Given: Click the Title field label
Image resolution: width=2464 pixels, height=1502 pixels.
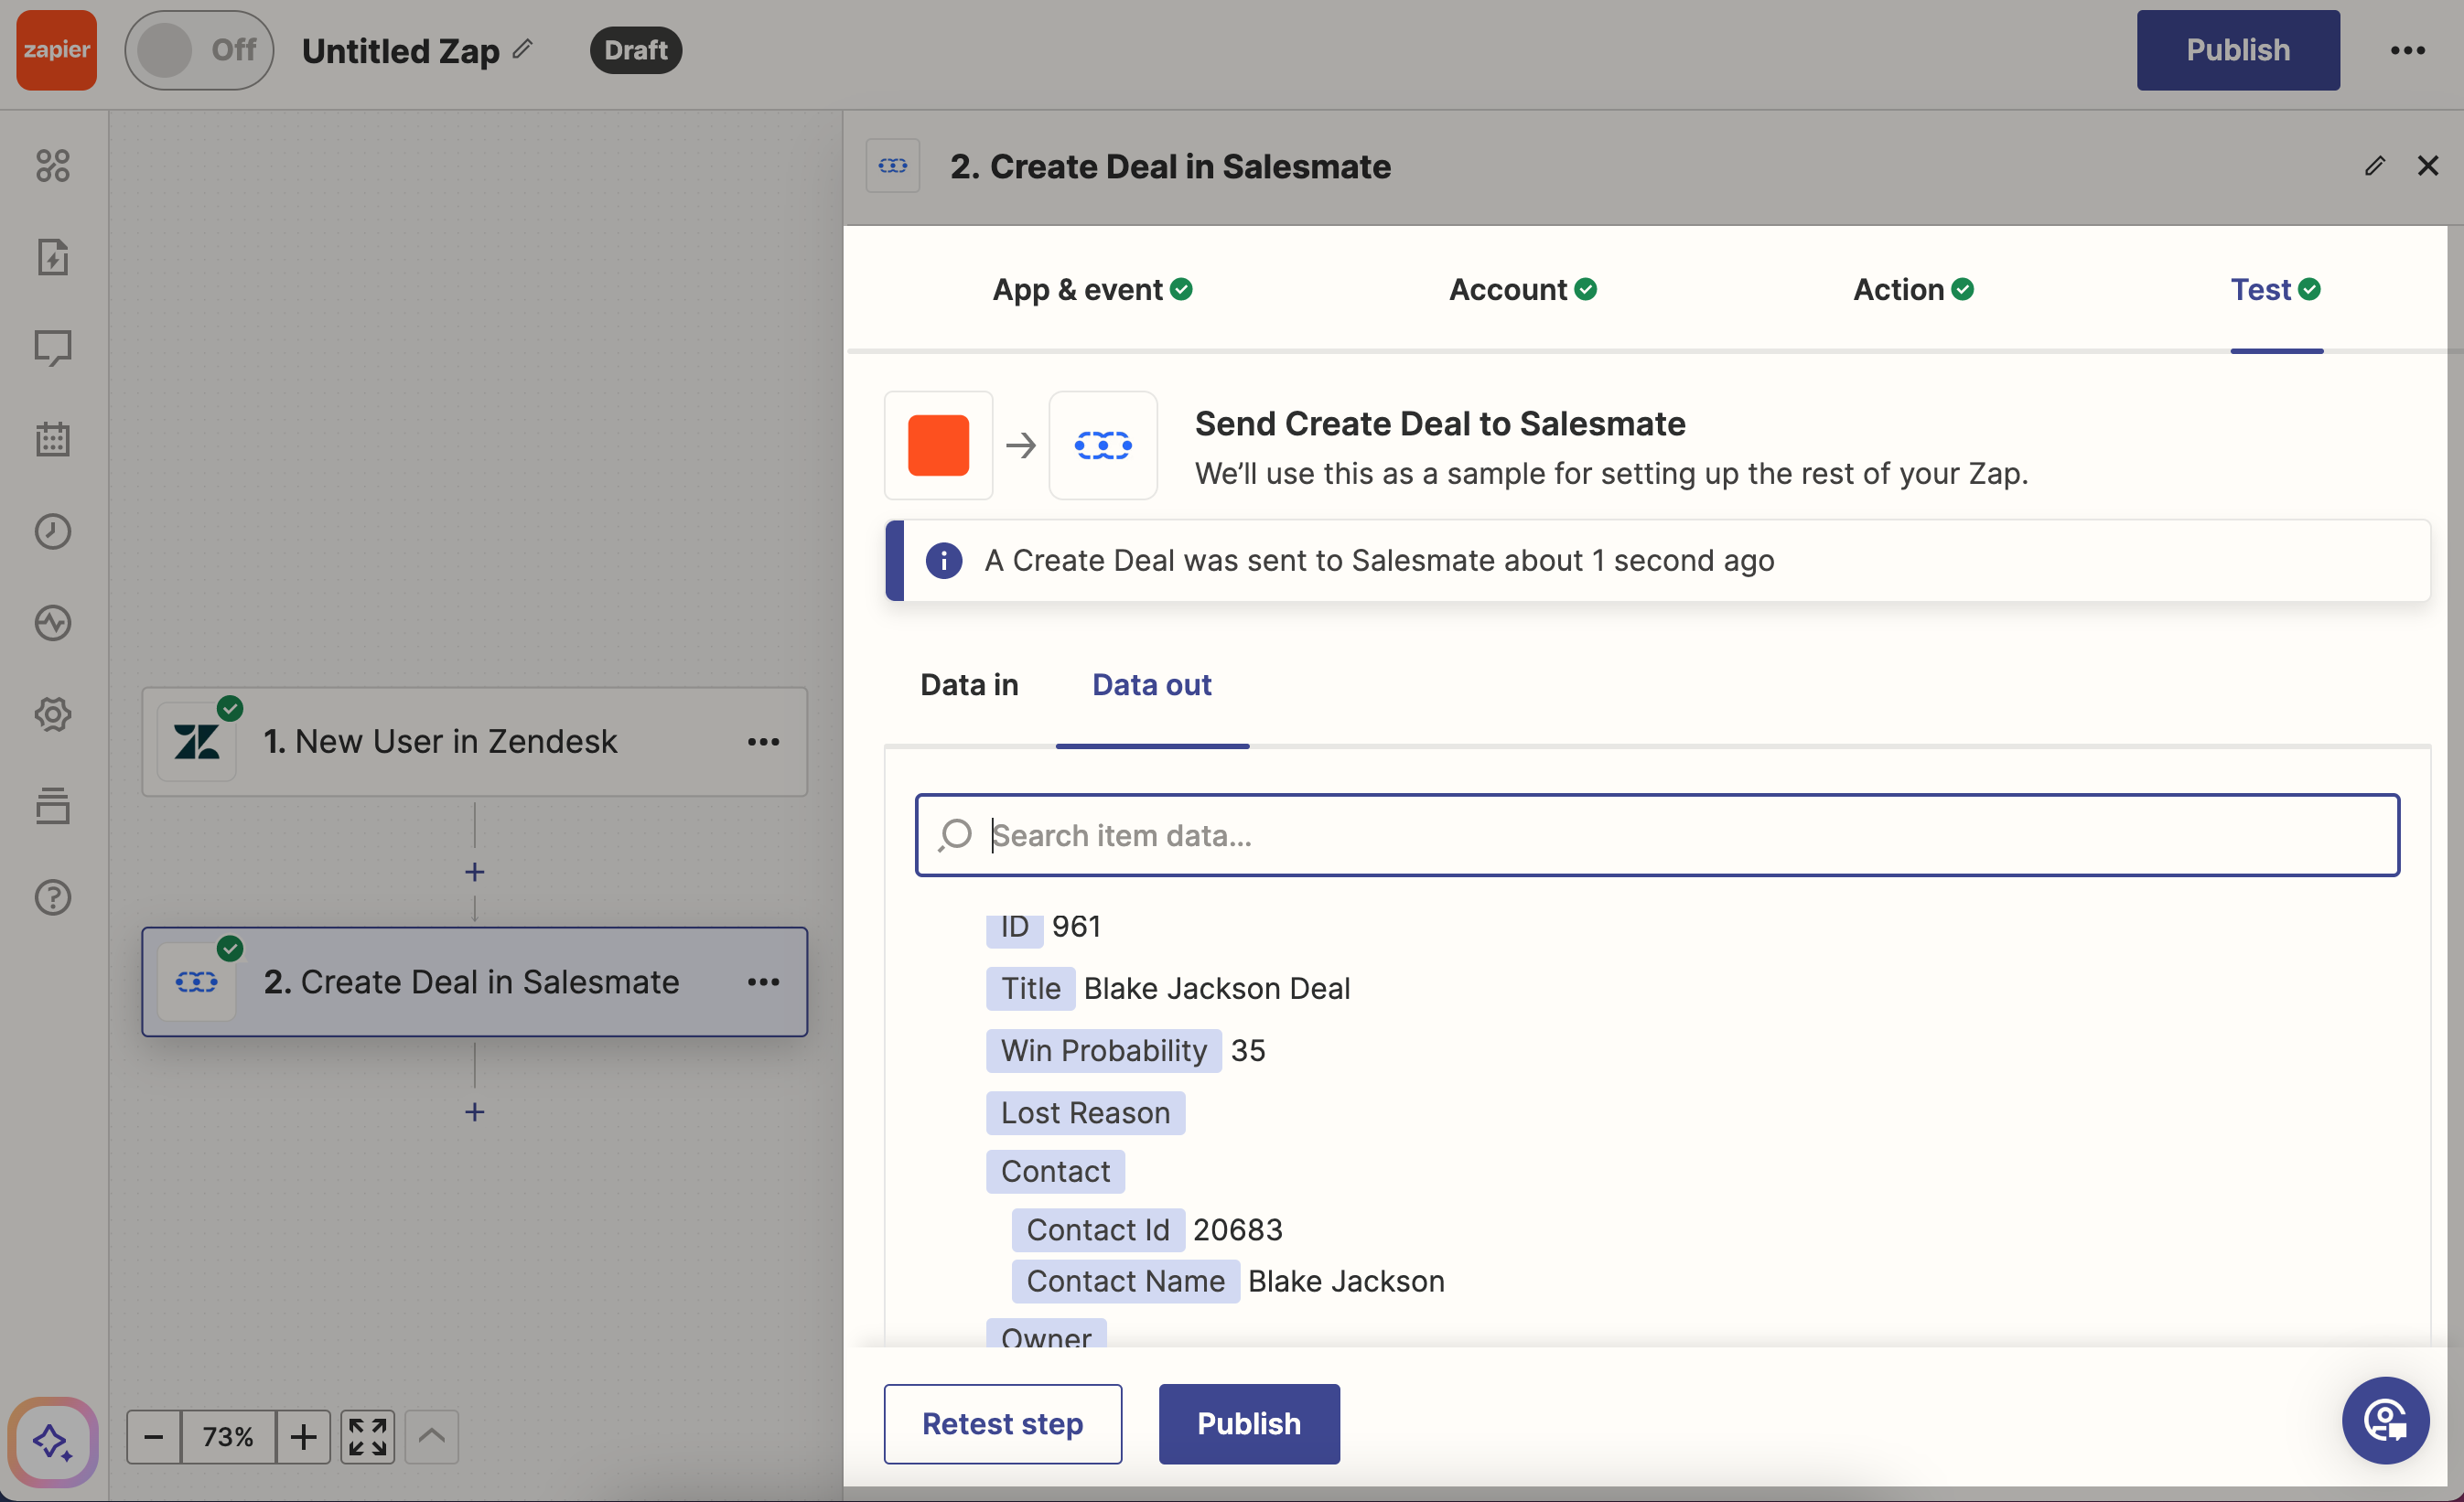Looking at the screenshot, I should click(x=1030, y=989).
